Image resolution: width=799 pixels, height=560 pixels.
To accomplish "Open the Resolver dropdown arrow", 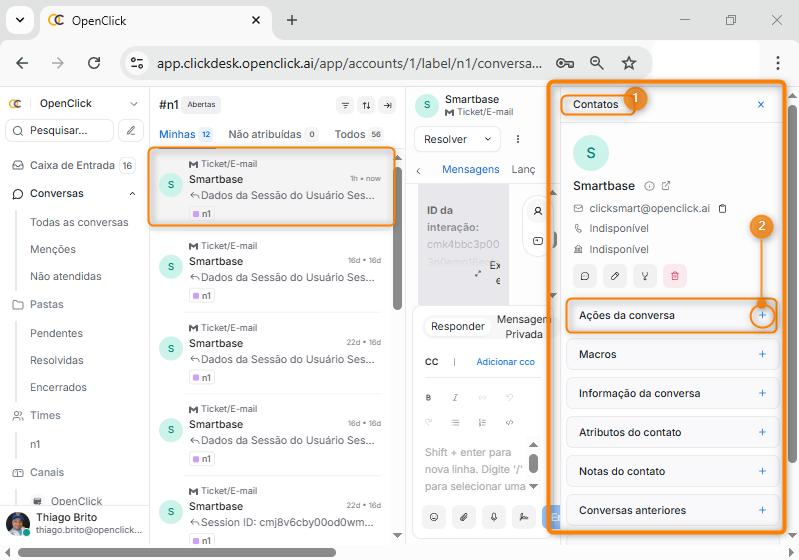I will point(488,139).
